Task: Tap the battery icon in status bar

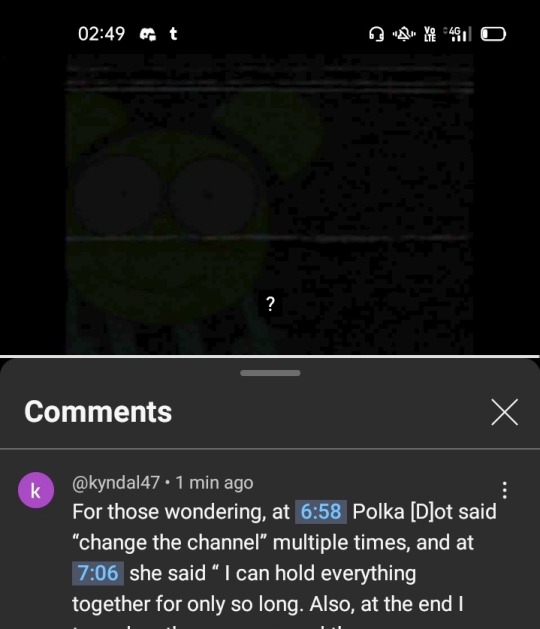Action: click(x=493, y=34)
